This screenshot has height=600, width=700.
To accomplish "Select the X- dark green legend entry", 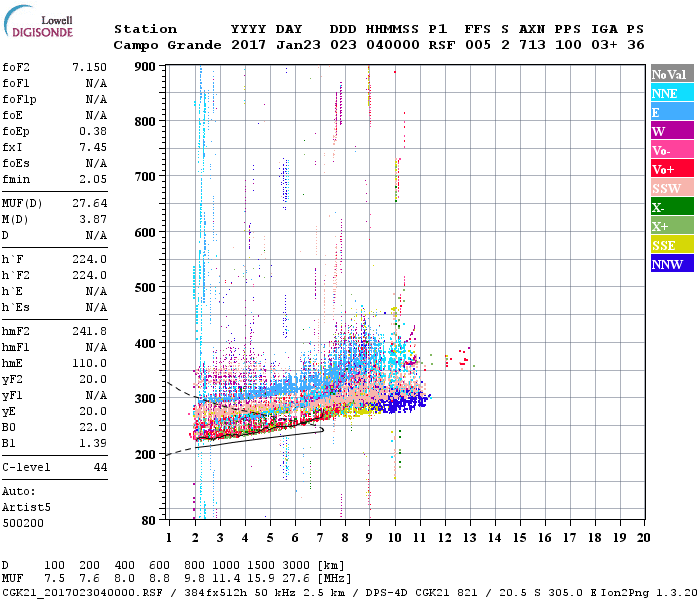I will pyautogui.click(x=671, y=207).
